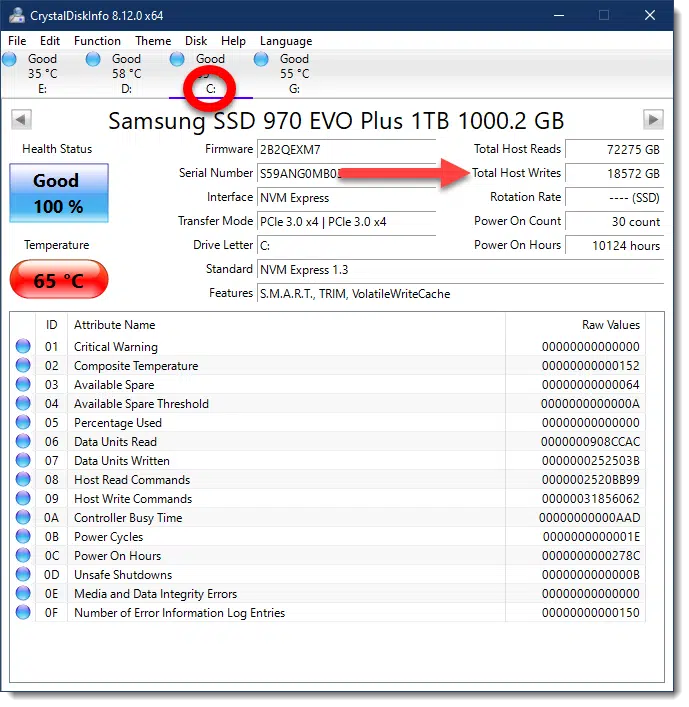Select the Critical Warning attribute name
The height and width of the screenshot is (707, 689).
[x=116, y=347]
